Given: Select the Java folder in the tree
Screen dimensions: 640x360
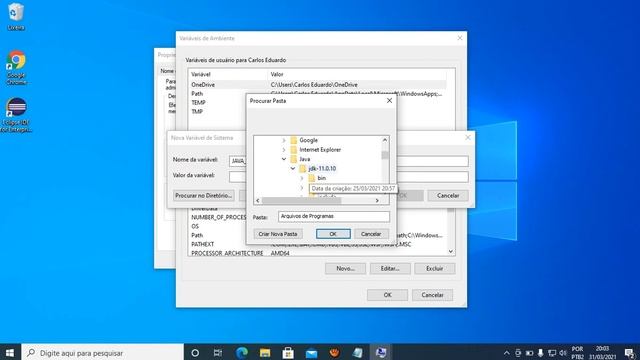Looking at the screenshot, I should point(304,159).
